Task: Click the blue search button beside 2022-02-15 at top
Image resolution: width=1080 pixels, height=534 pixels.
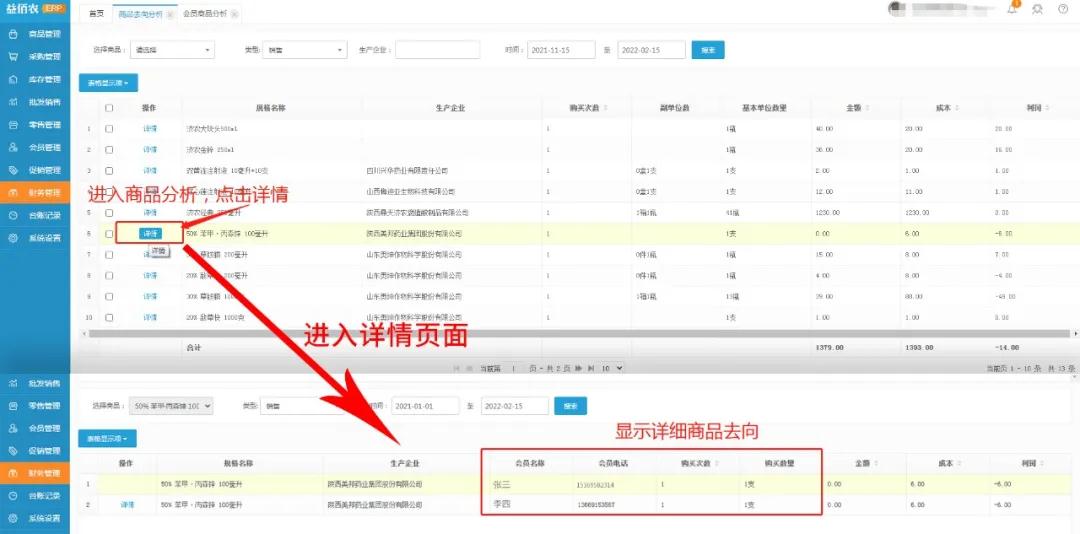Action: (708, 50)
